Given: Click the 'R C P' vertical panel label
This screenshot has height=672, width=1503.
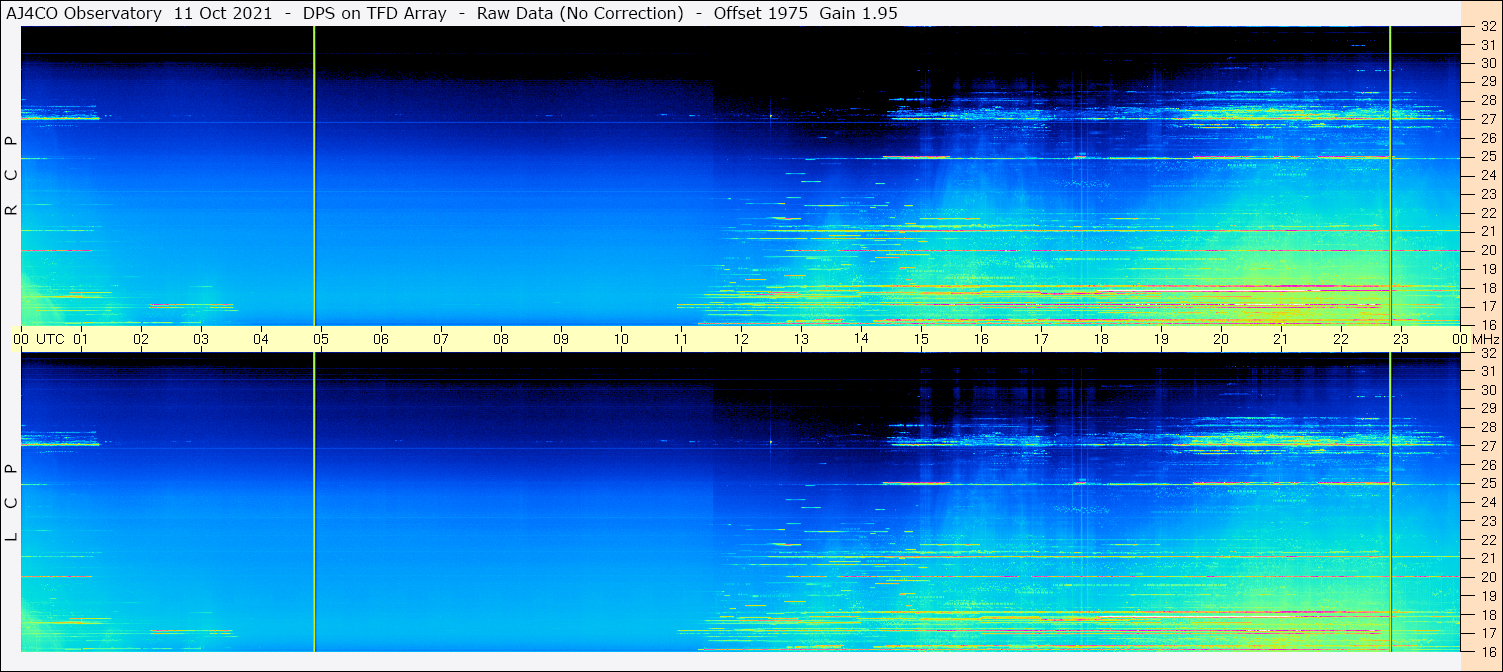Looking at the screenshot, I should [11, 176].
